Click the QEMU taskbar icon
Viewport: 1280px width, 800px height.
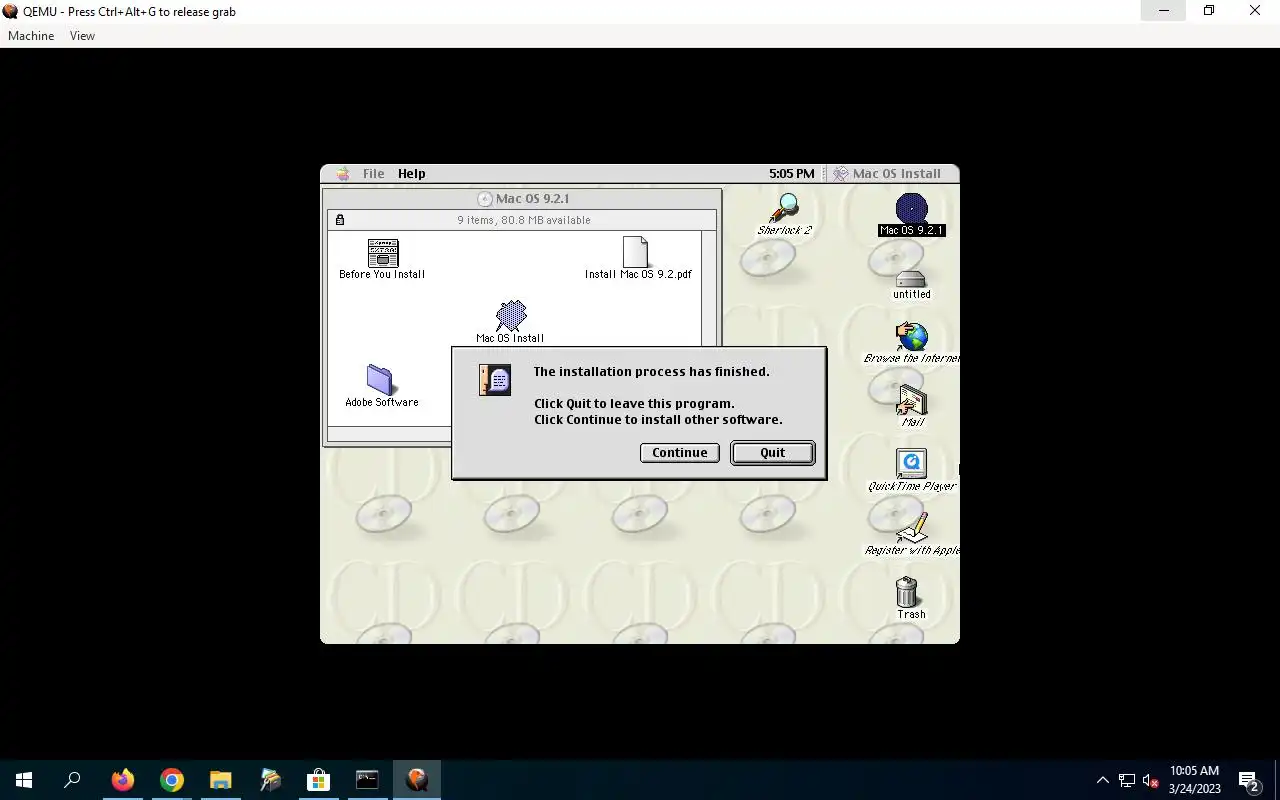(x=417, y=780)
